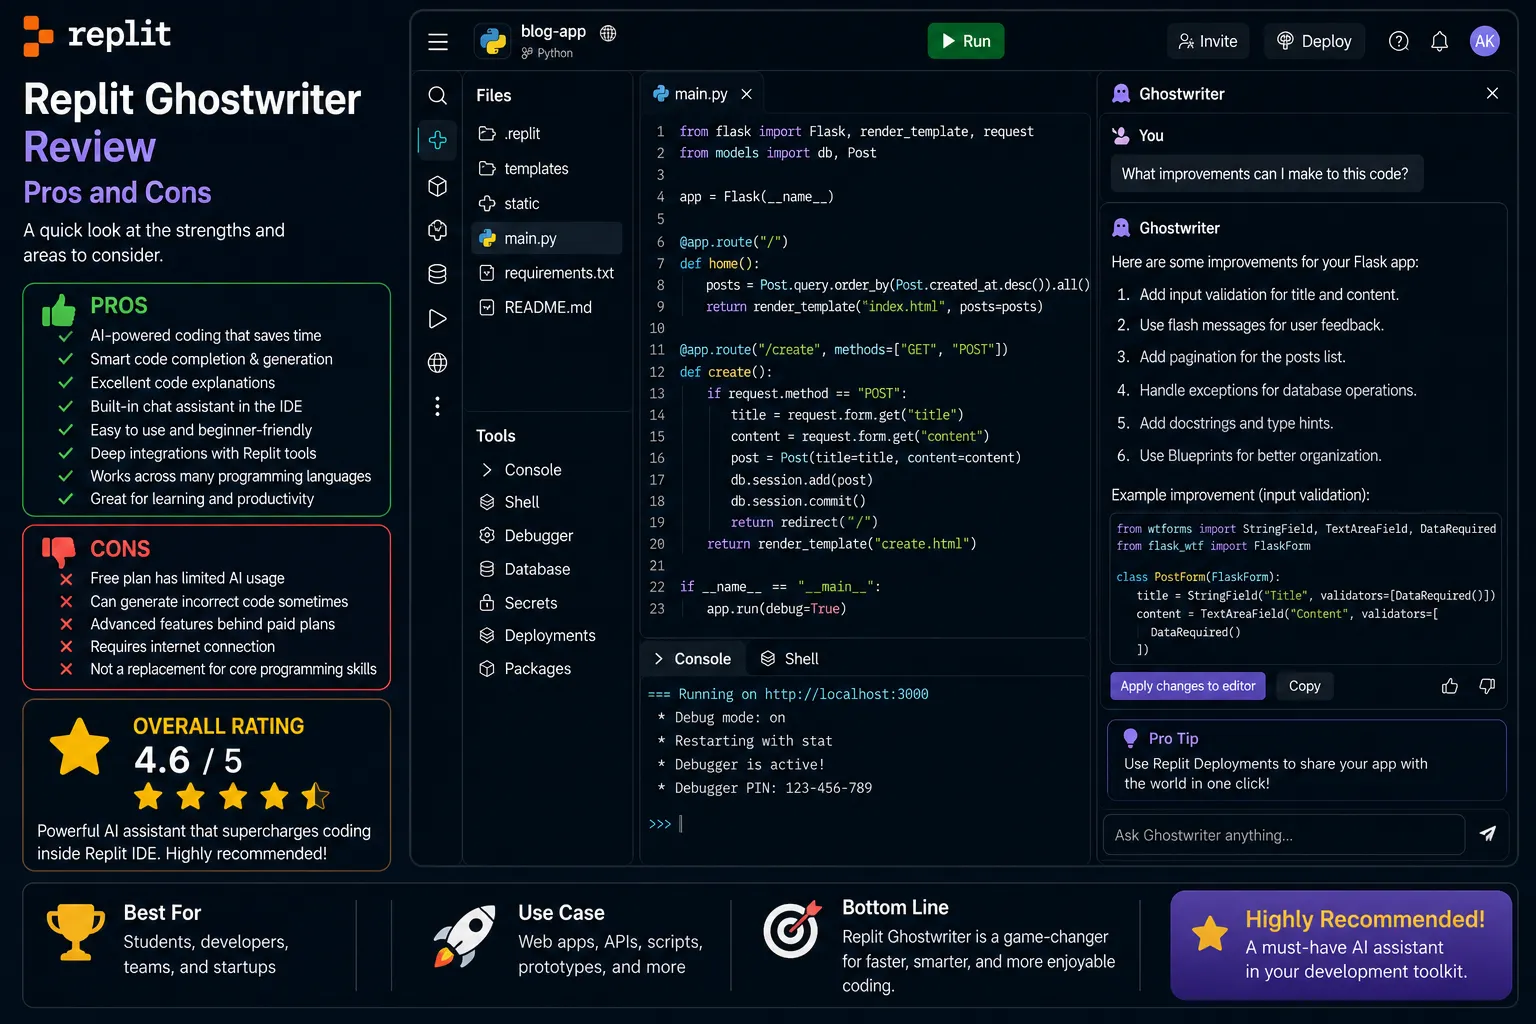Click code line 23 app.run(debug=True)

click(776, 609)
